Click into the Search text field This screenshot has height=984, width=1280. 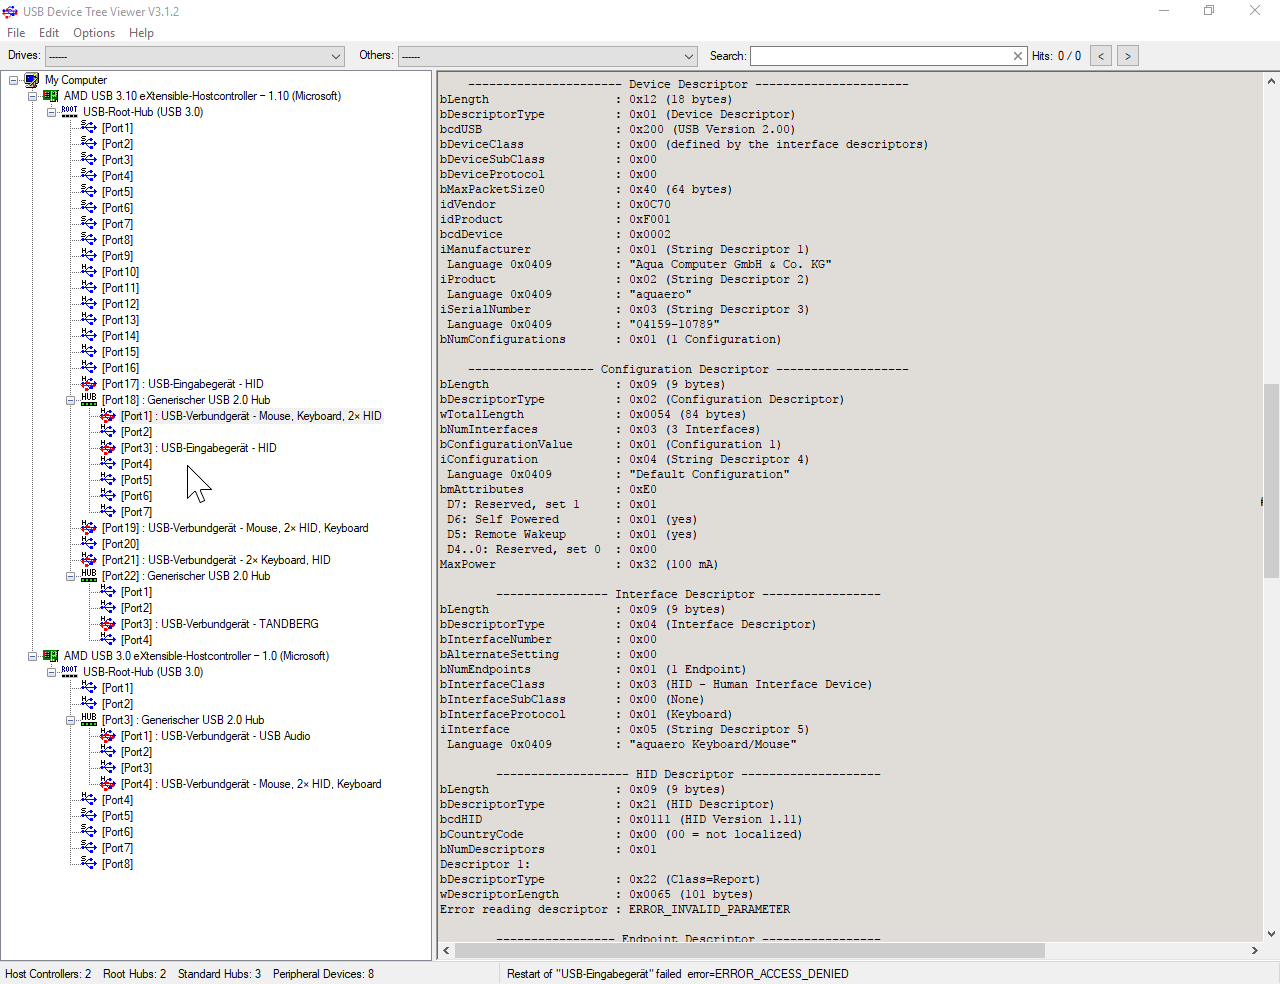[x=880, y=56]
